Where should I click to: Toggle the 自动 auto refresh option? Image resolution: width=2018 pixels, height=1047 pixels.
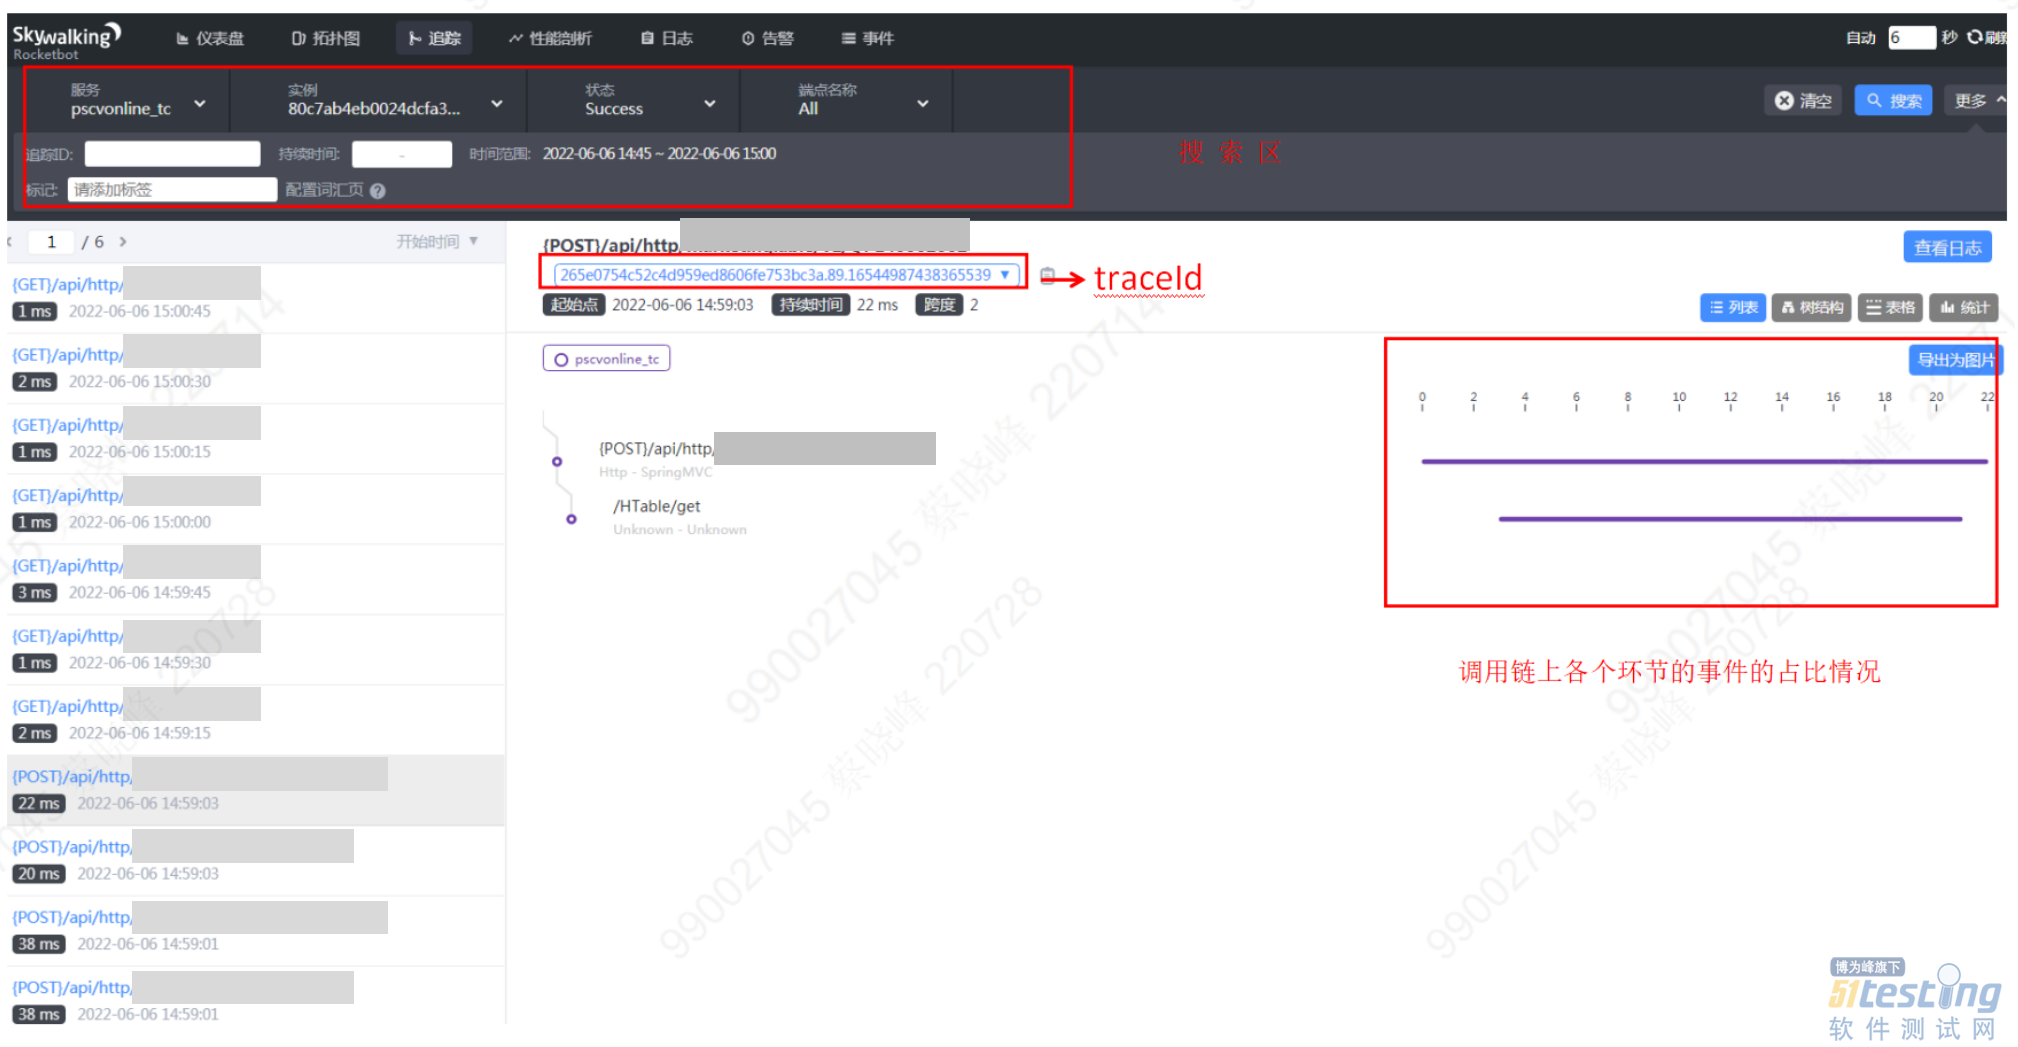[1860, 38]
